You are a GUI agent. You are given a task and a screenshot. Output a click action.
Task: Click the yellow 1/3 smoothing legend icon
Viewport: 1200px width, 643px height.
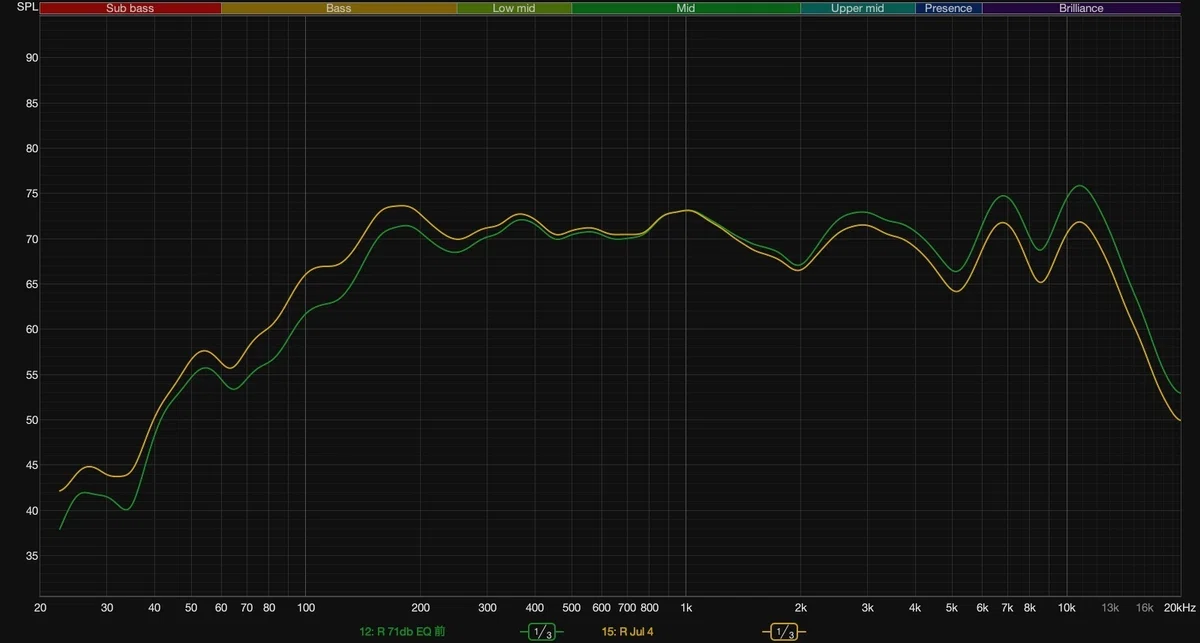point(784,632)
